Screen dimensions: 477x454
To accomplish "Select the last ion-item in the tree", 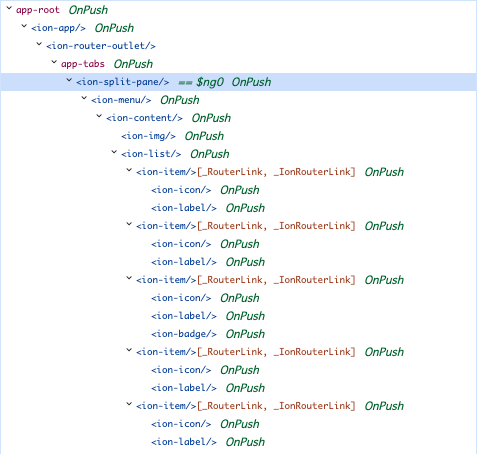I will [166, 406].
